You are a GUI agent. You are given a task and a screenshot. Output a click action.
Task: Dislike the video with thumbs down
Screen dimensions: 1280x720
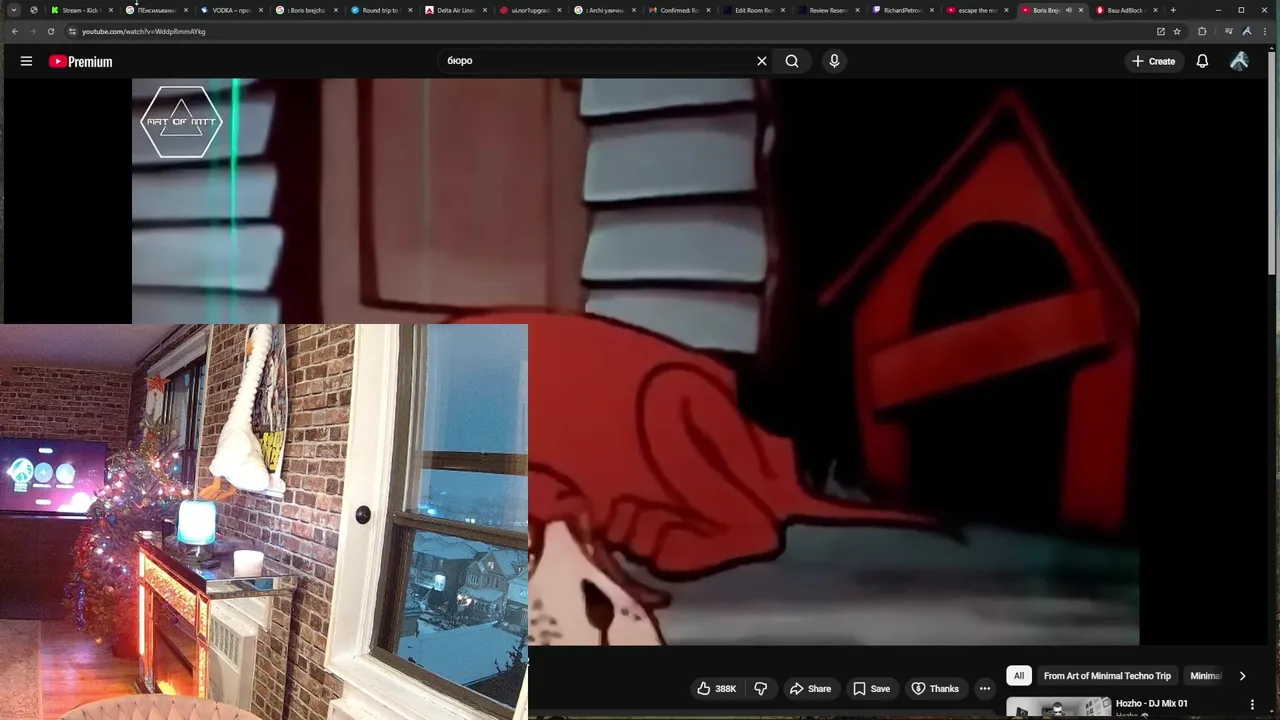tap(761, 688)
